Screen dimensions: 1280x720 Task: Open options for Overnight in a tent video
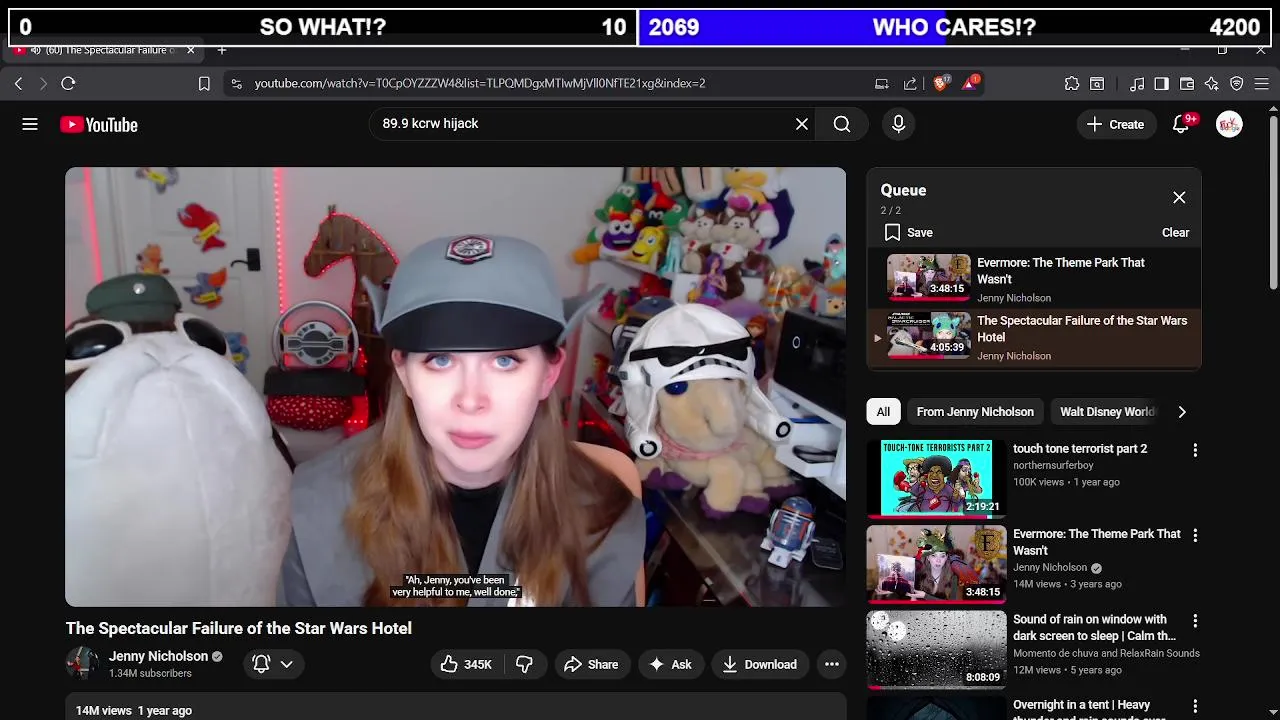click(1195, 706)
